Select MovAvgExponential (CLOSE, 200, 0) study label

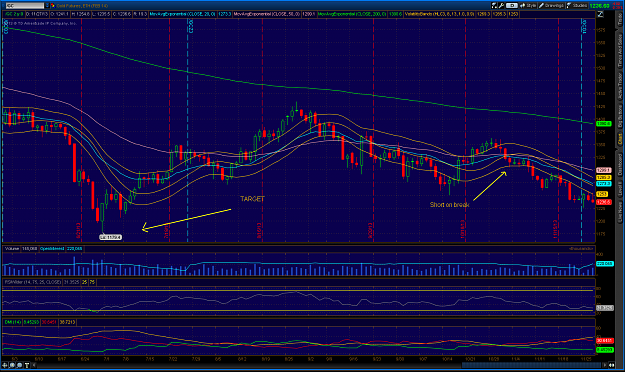coord(352,14)
